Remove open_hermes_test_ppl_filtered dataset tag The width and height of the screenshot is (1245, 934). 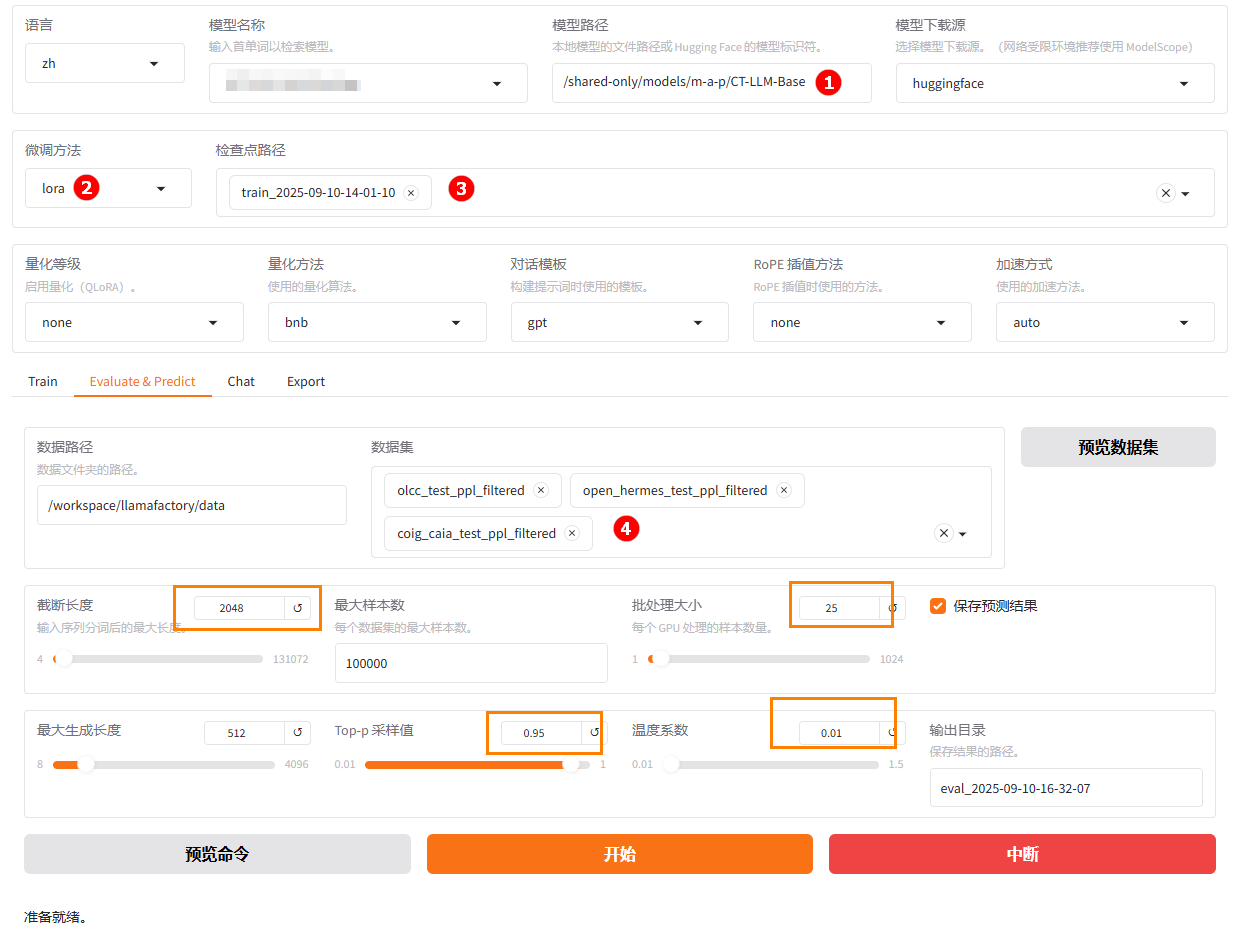coord(784,490)
